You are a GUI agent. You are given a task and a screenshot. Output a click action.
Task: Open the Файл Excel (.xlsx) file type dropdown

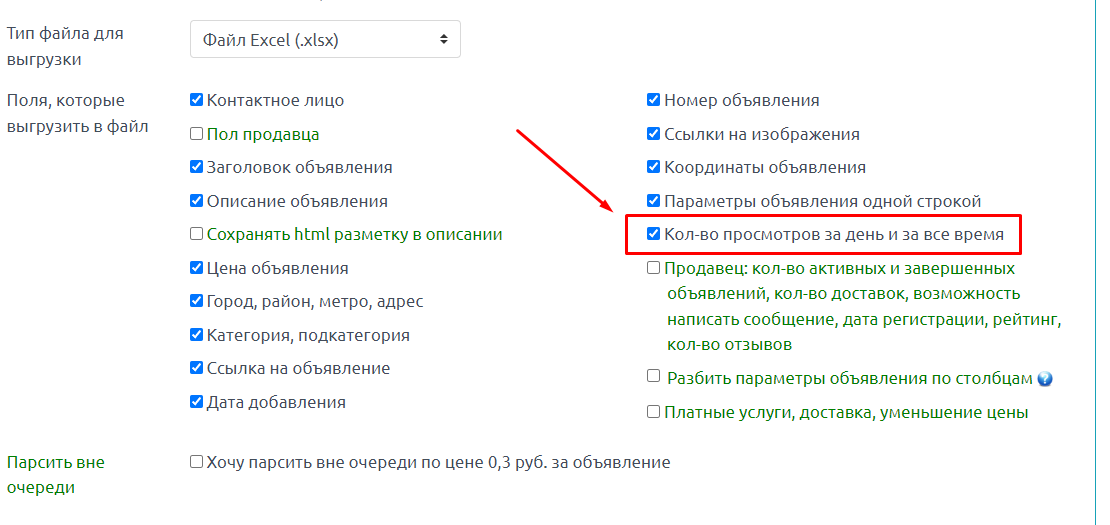click(326, 40)
